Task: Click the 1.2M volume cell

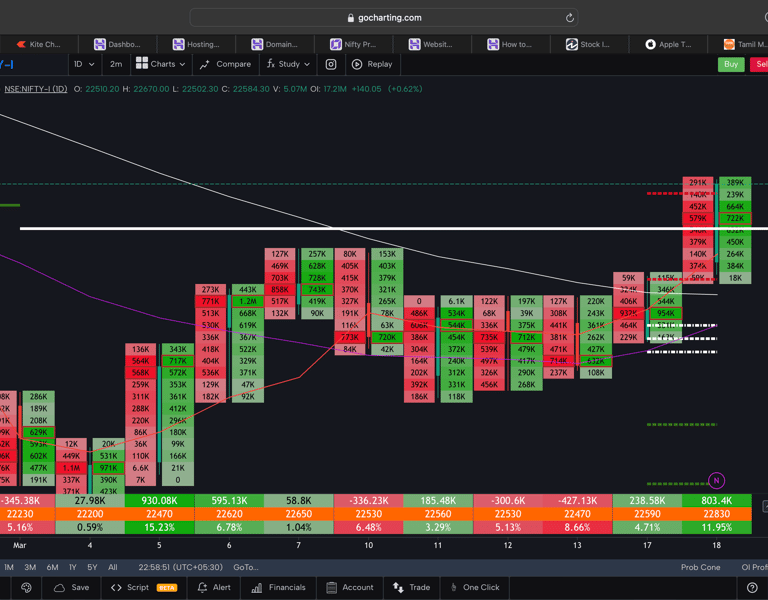Action: (x=248, y=301)
